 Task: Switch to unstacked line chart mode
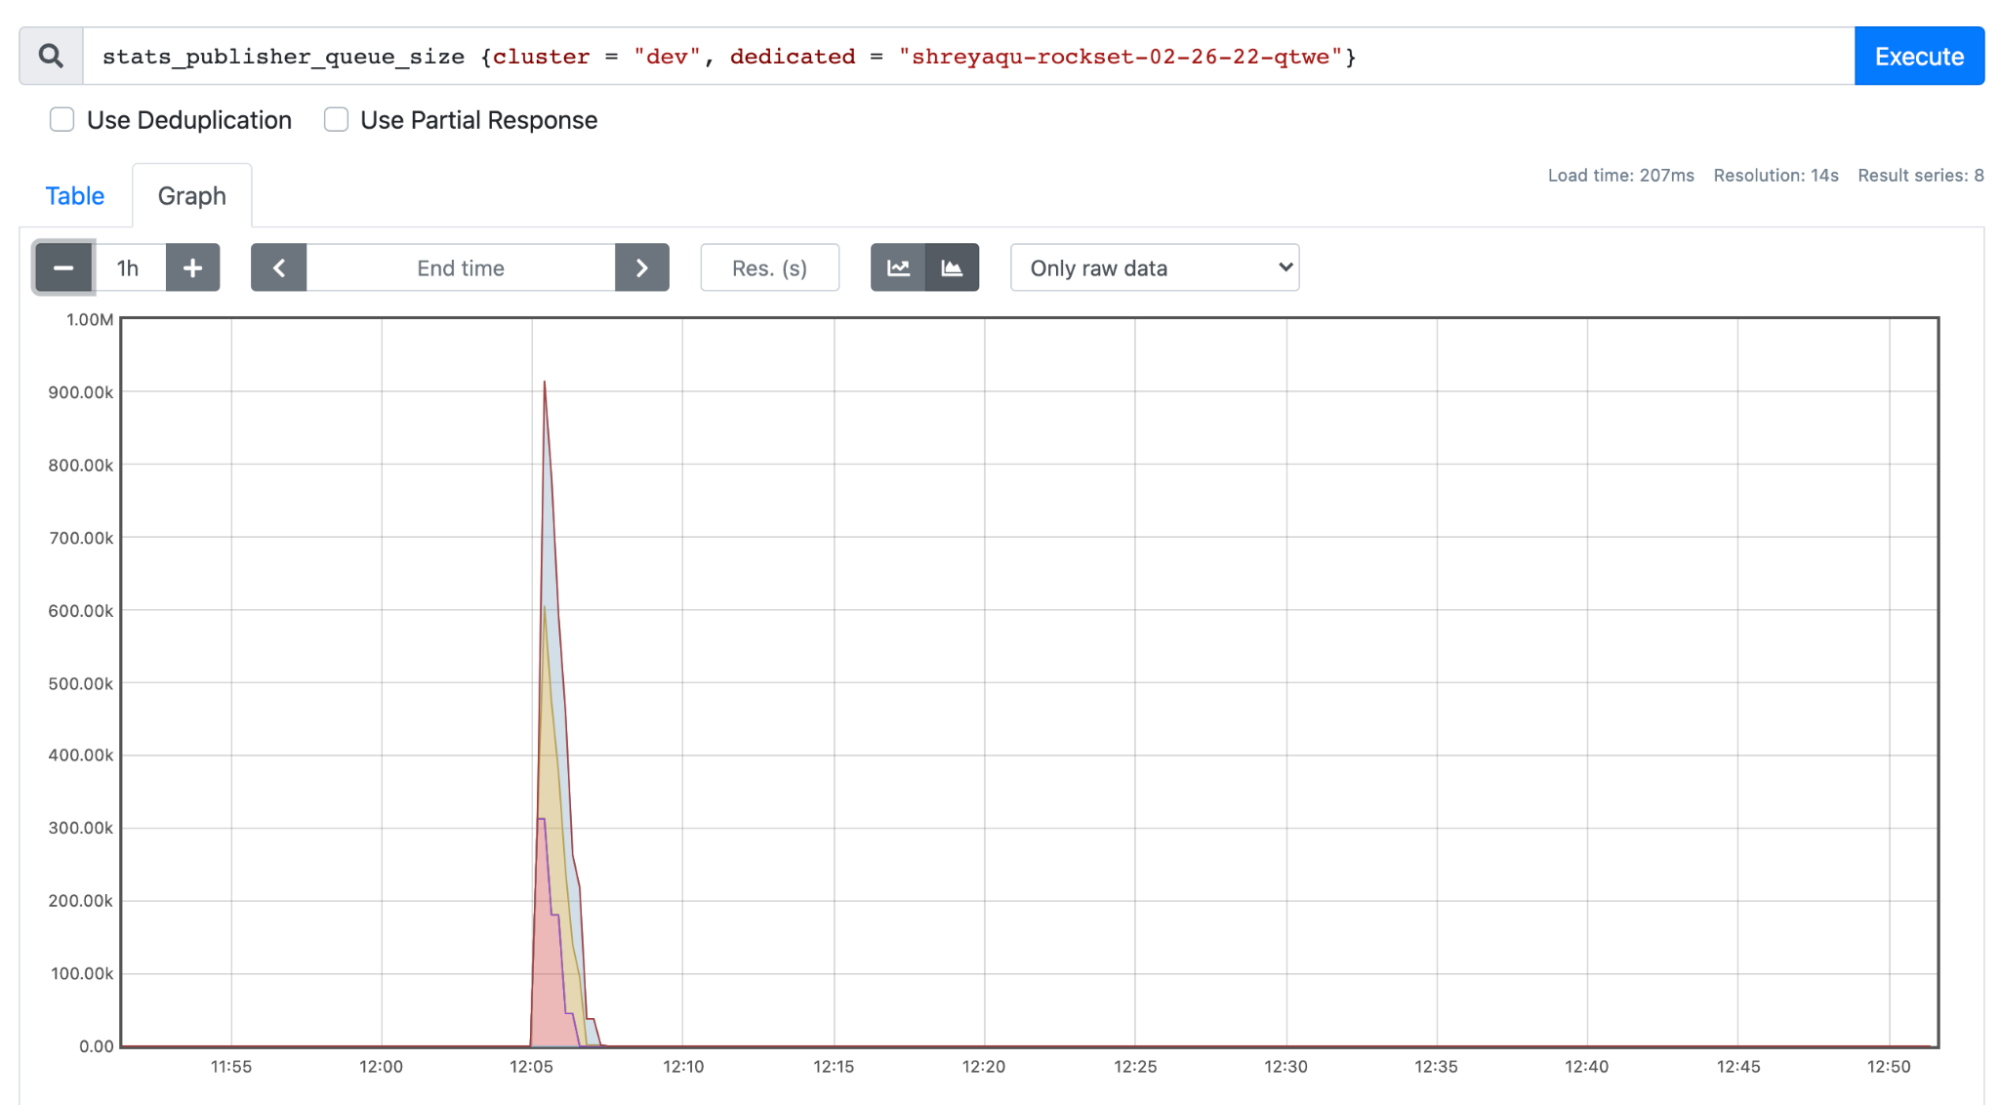pyautogui.click(x=898, y=268)
